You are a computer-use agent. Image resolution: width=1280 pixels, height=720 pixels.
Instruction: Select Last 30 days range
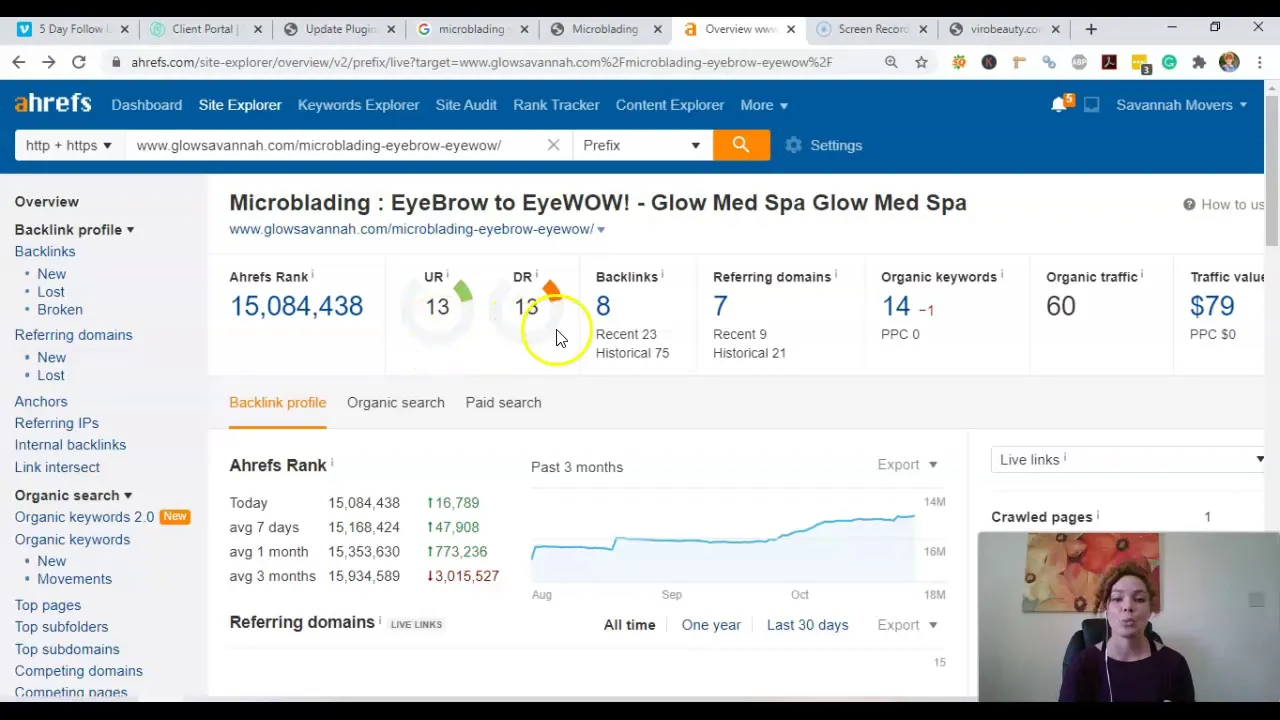807,625
